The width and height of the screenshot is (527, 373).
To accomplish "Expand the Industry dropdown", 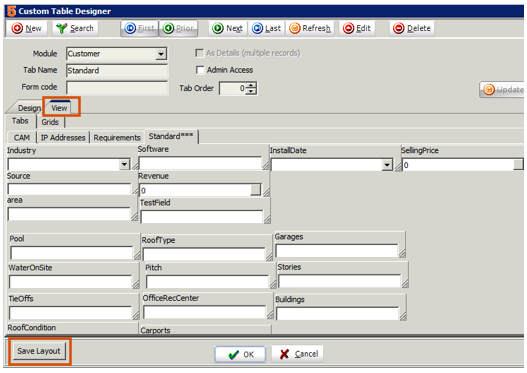I will pos(124,164).
